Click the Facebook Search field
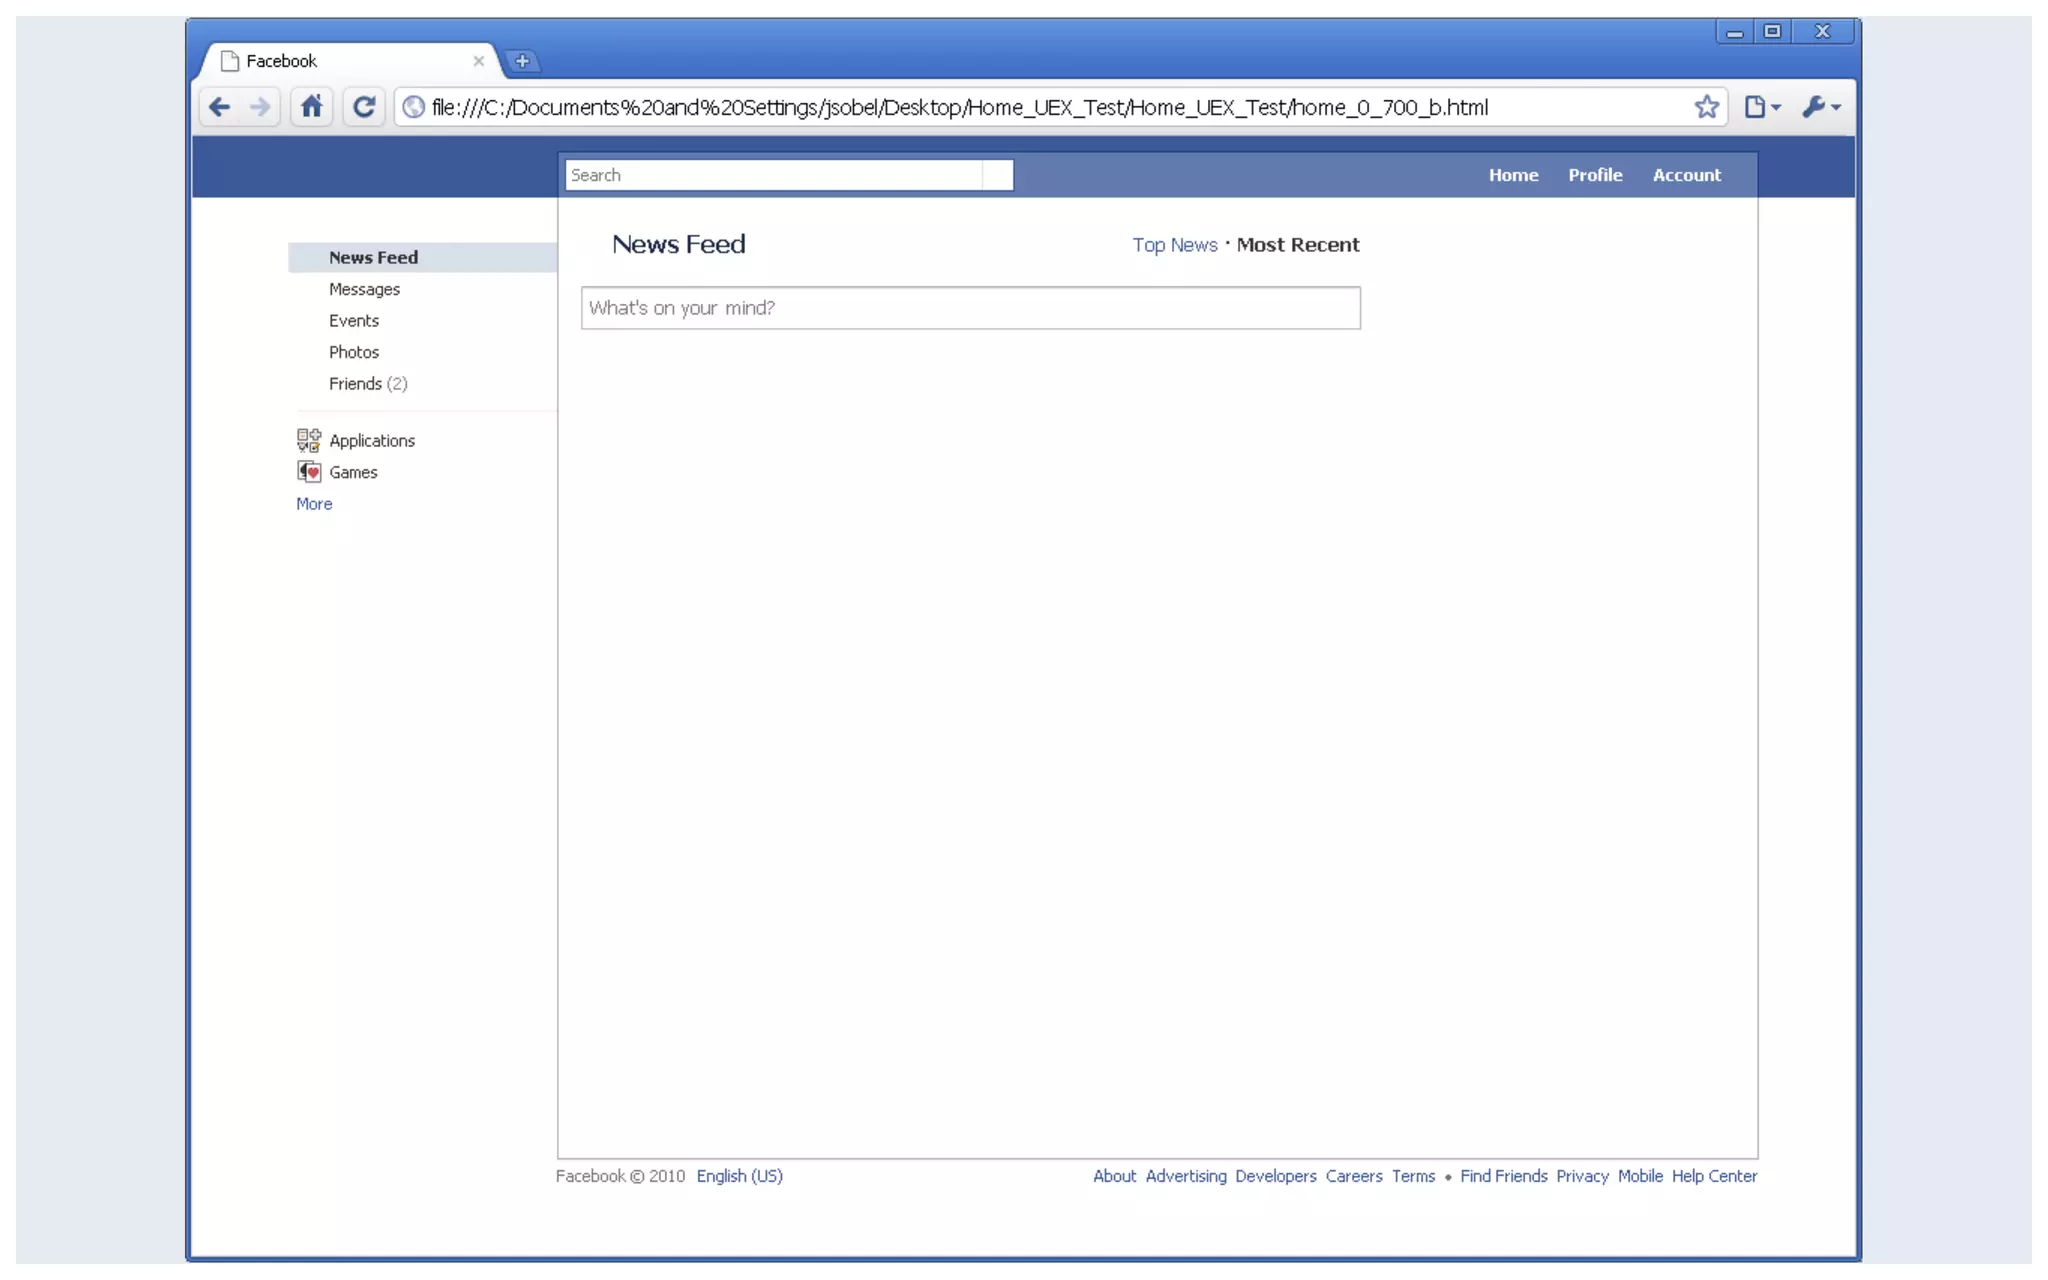 [775, 175]
